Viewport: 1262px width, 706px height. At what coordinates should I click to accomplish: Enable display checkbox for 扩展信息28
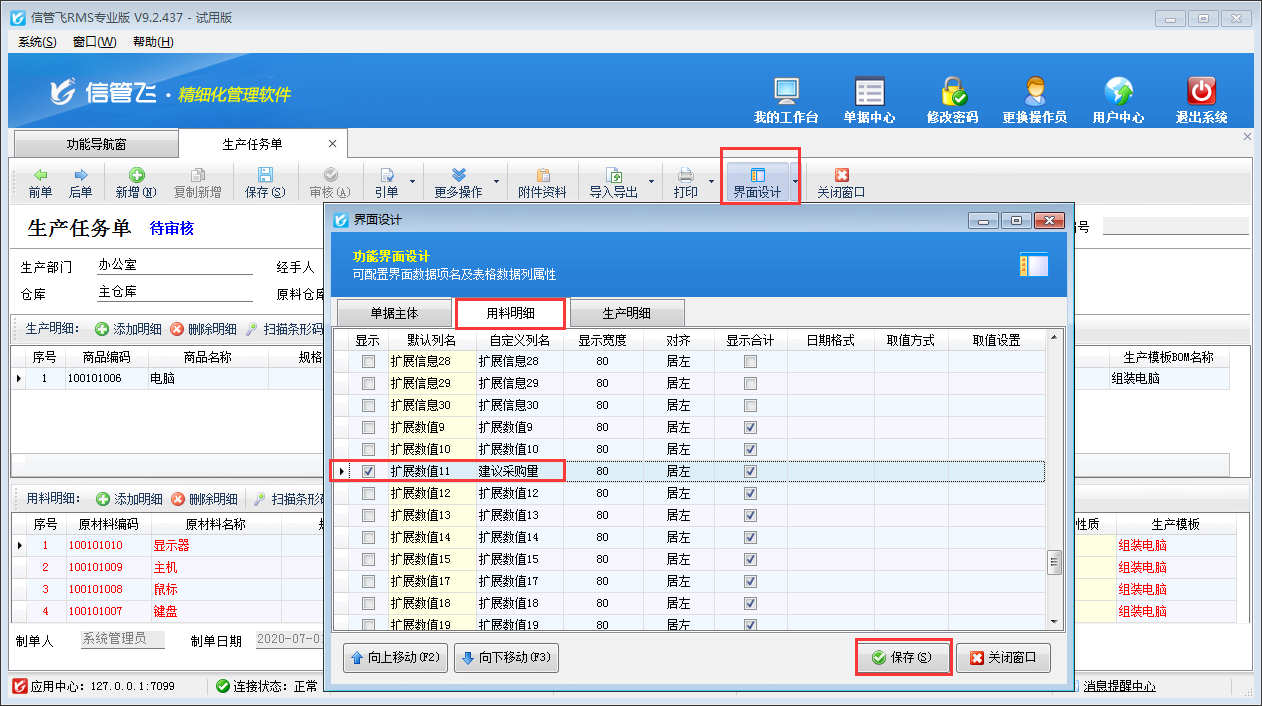coord(369,361)
